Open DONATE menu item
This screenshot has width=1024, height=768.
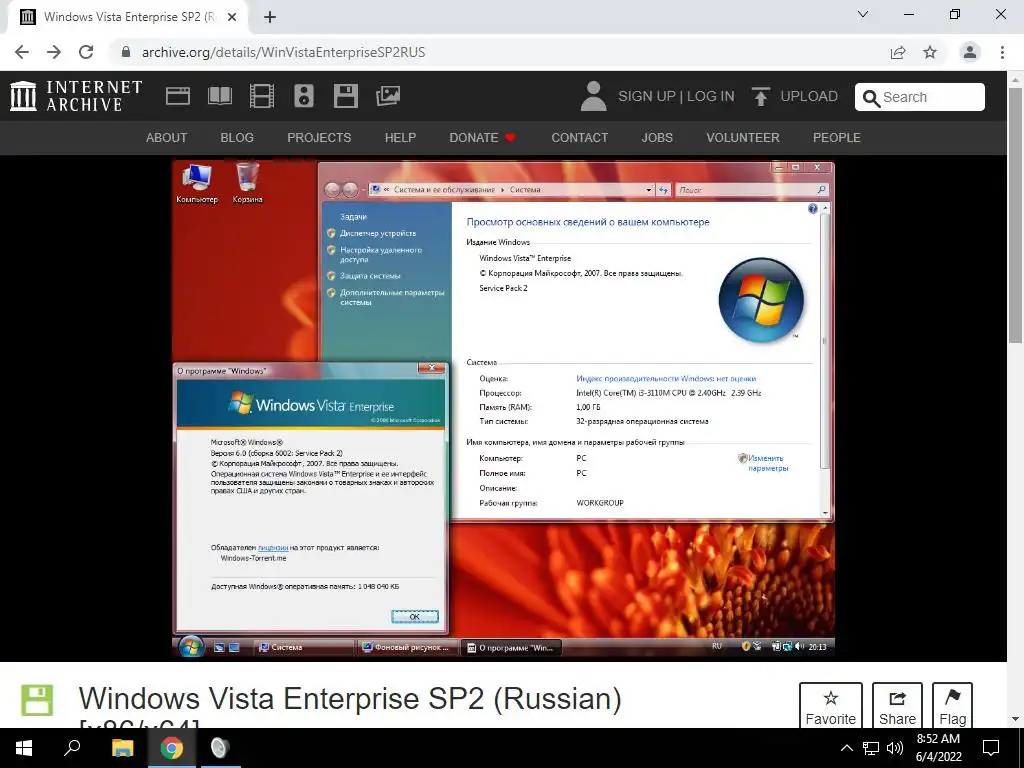tap(483, 138)
